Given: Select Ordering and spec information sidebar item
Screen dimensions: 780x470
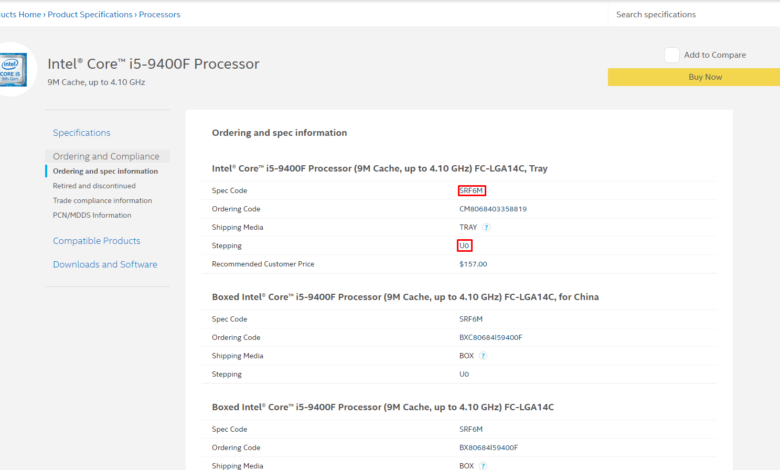Looking at the screenshot, I should (x=105, y=171).
